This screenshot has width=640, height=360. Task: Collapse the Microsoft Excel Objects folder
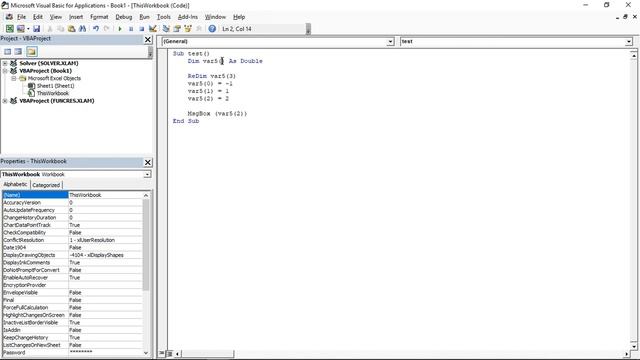point(13,78)
